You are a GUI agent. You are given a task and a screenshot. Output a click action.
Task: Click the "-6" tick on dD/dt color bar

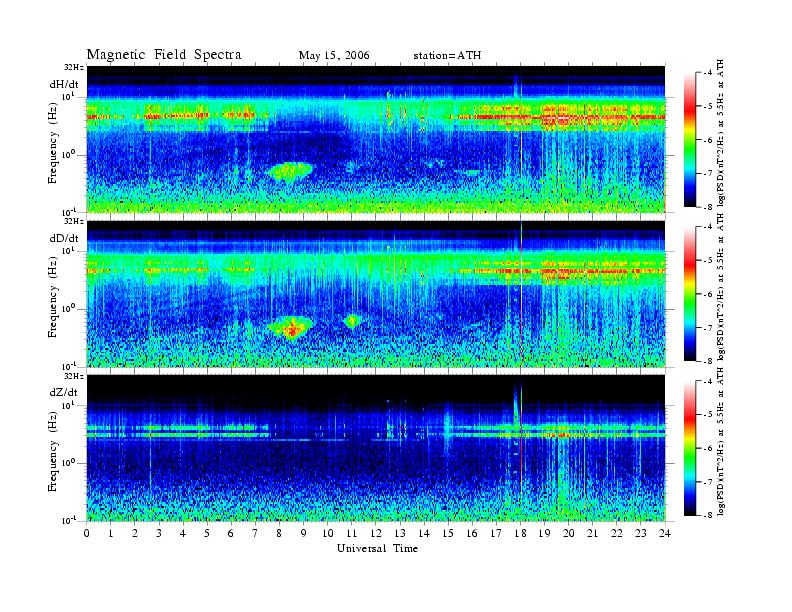(x=708, y=294)
